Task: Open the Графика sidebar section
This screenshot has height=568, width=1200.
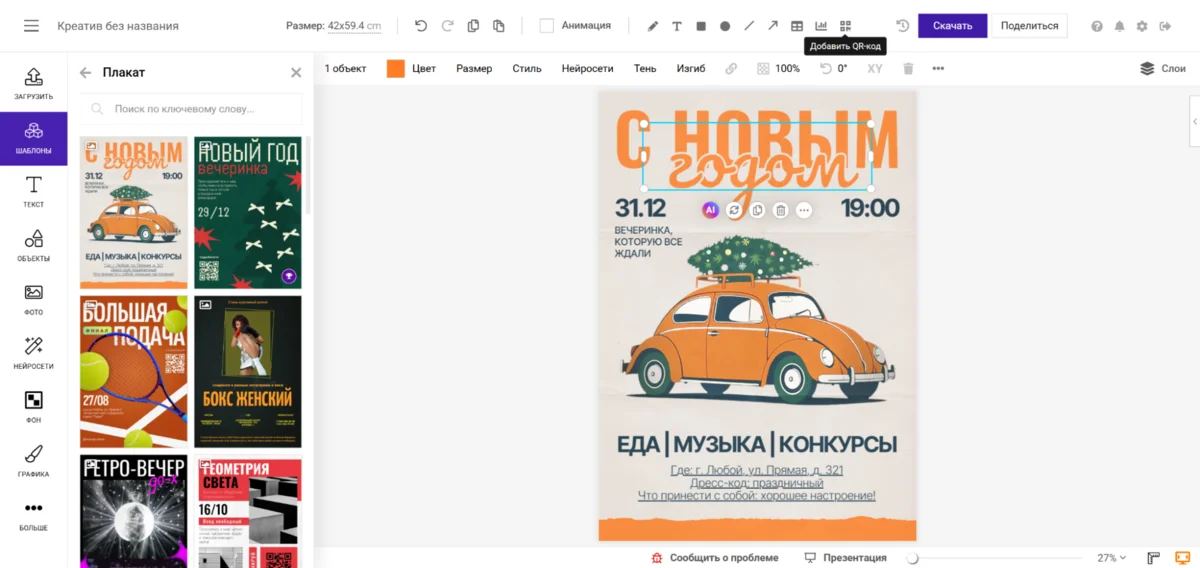Action: [34, 461]
